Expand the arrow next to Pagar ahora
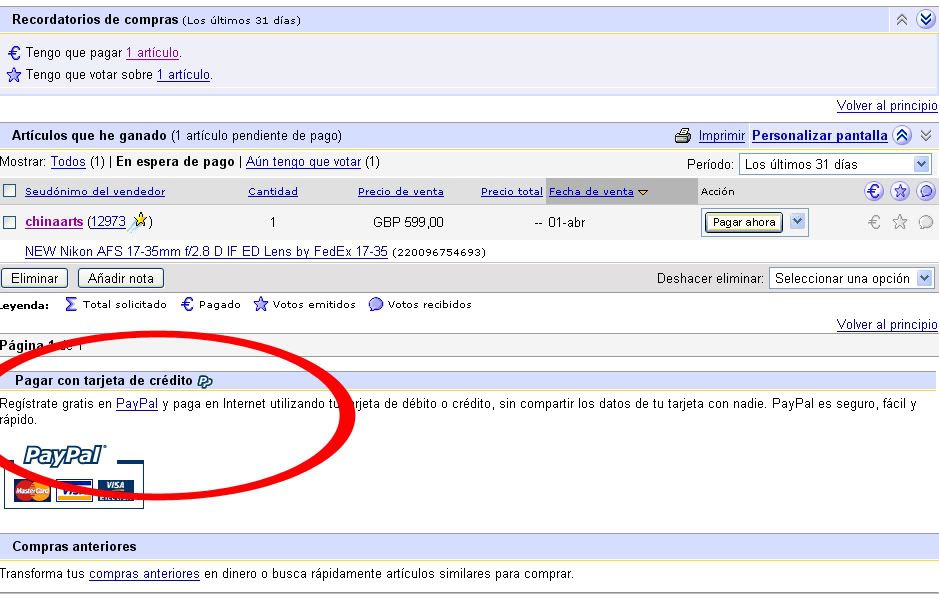 pyautogui.click(x=797, y=222)
